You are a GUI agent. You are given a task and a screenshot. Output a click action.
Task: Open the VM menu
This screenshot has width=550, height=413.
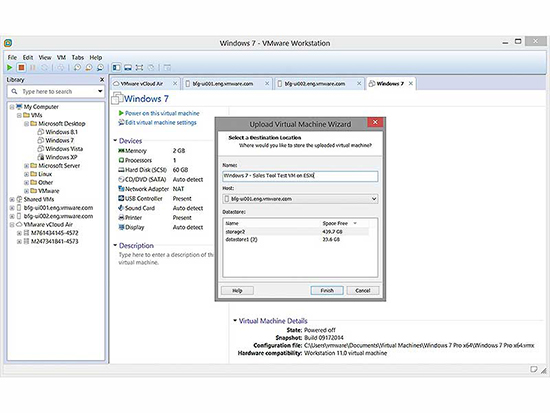(61, 57)
